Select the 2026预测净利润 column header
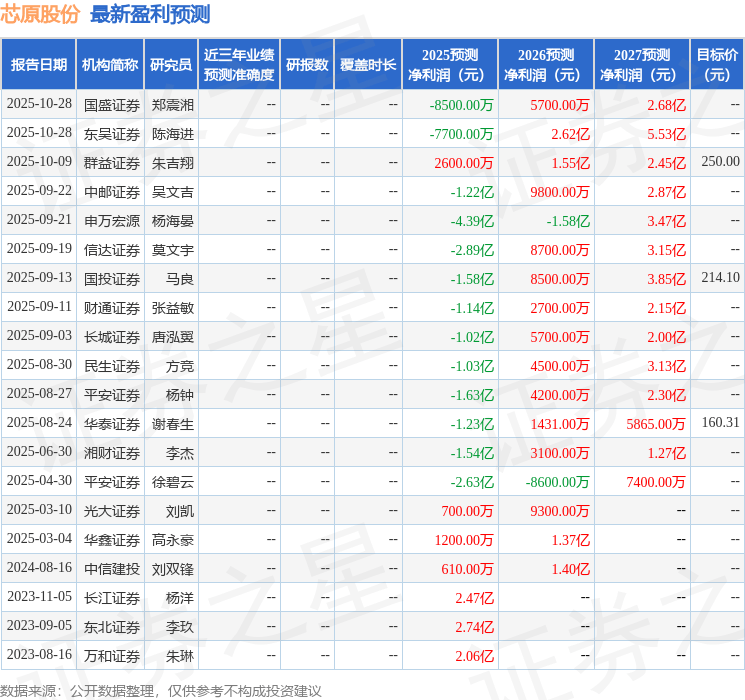745x700 pixels. pyautogui.click(x=545, y=65)
